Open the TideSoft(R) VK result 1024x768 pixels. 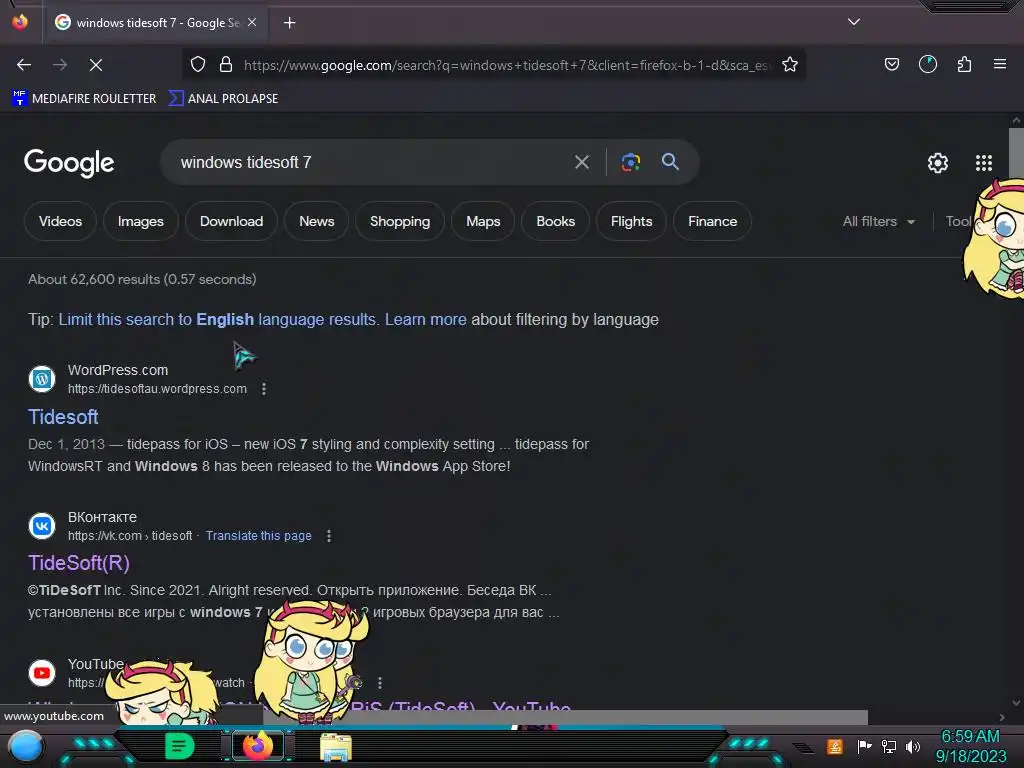(x=79, y=563)
